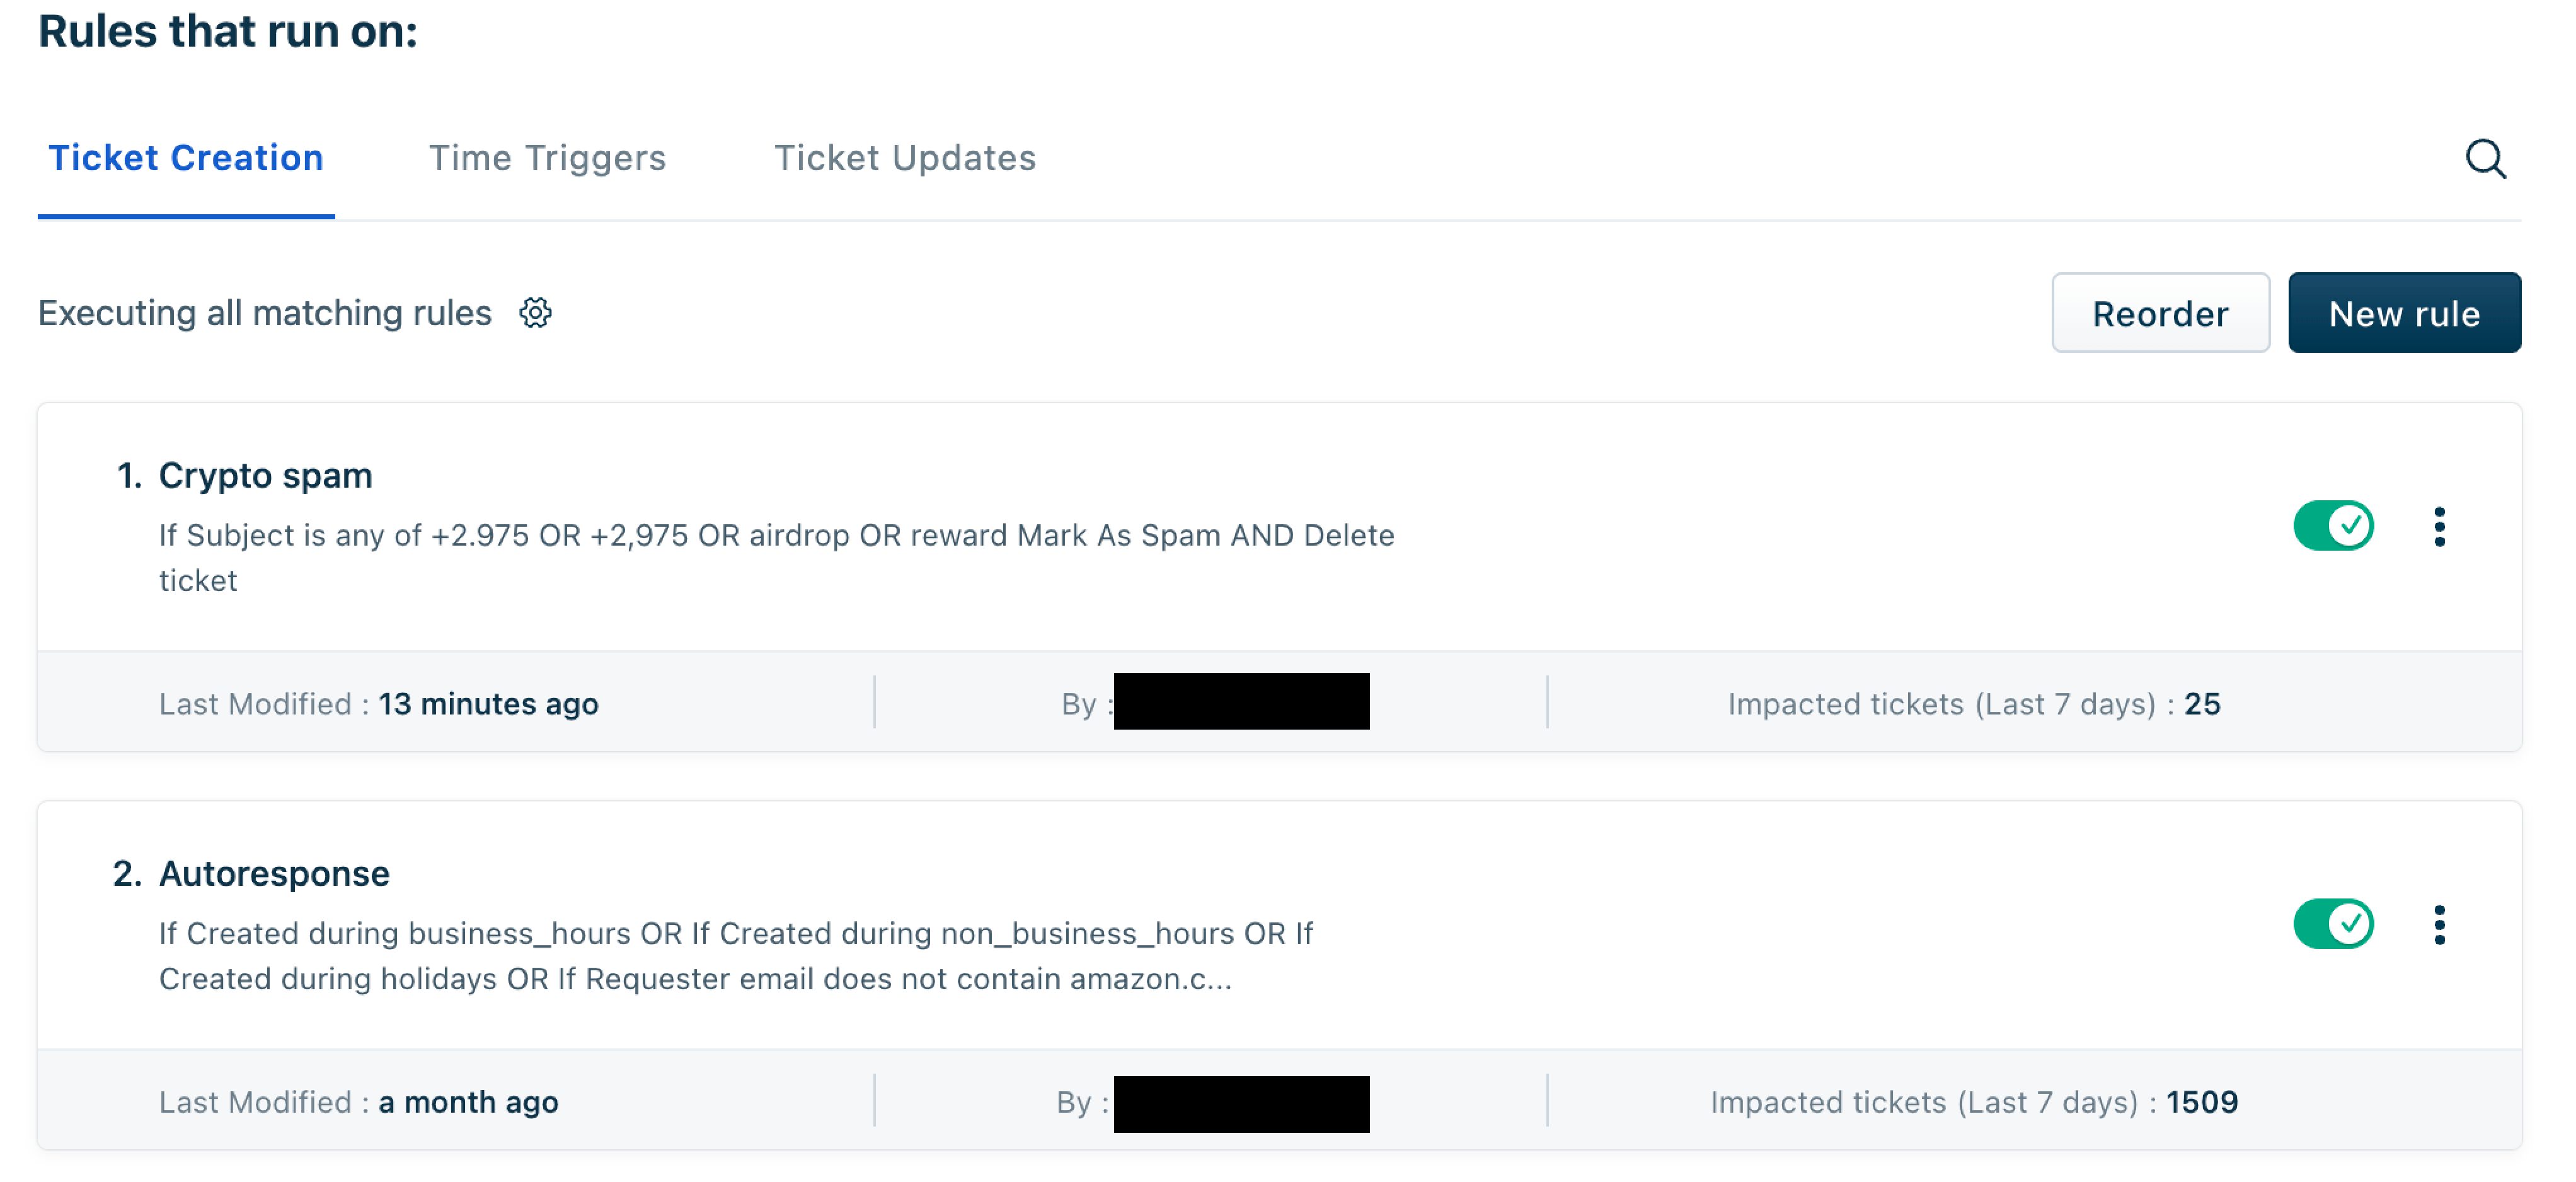Open the Autoresponse rule title
This screenshot has width=2576, height=1182.
pyautogui.click(x=274, y=873)
